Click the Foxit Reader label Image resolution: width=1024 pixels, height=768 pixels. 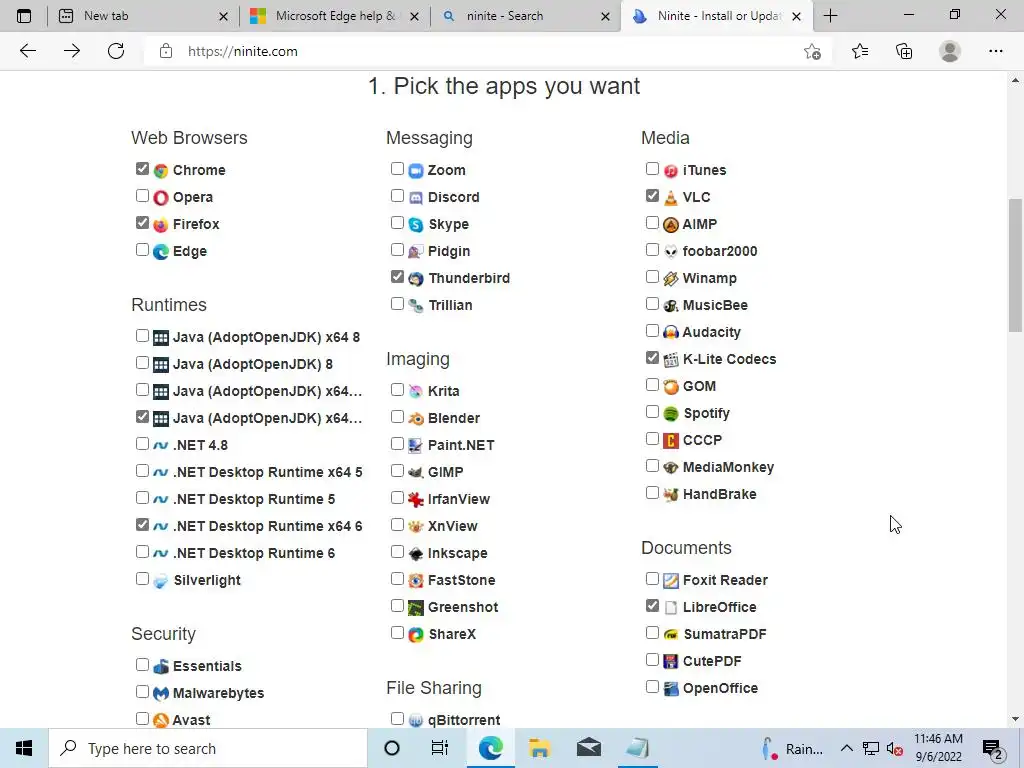coord(725,581)
